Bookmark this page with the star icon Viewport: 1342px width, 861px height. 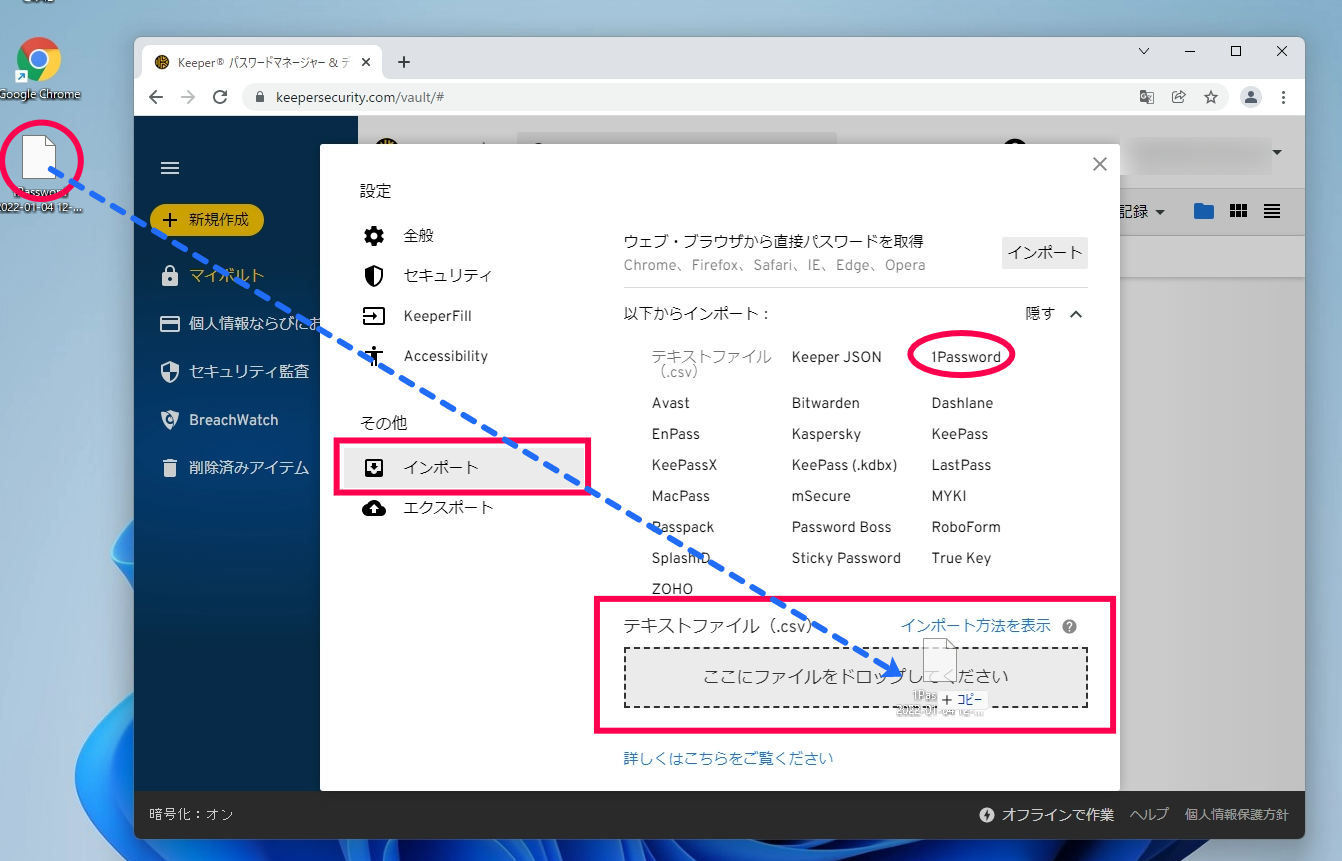1211,97
